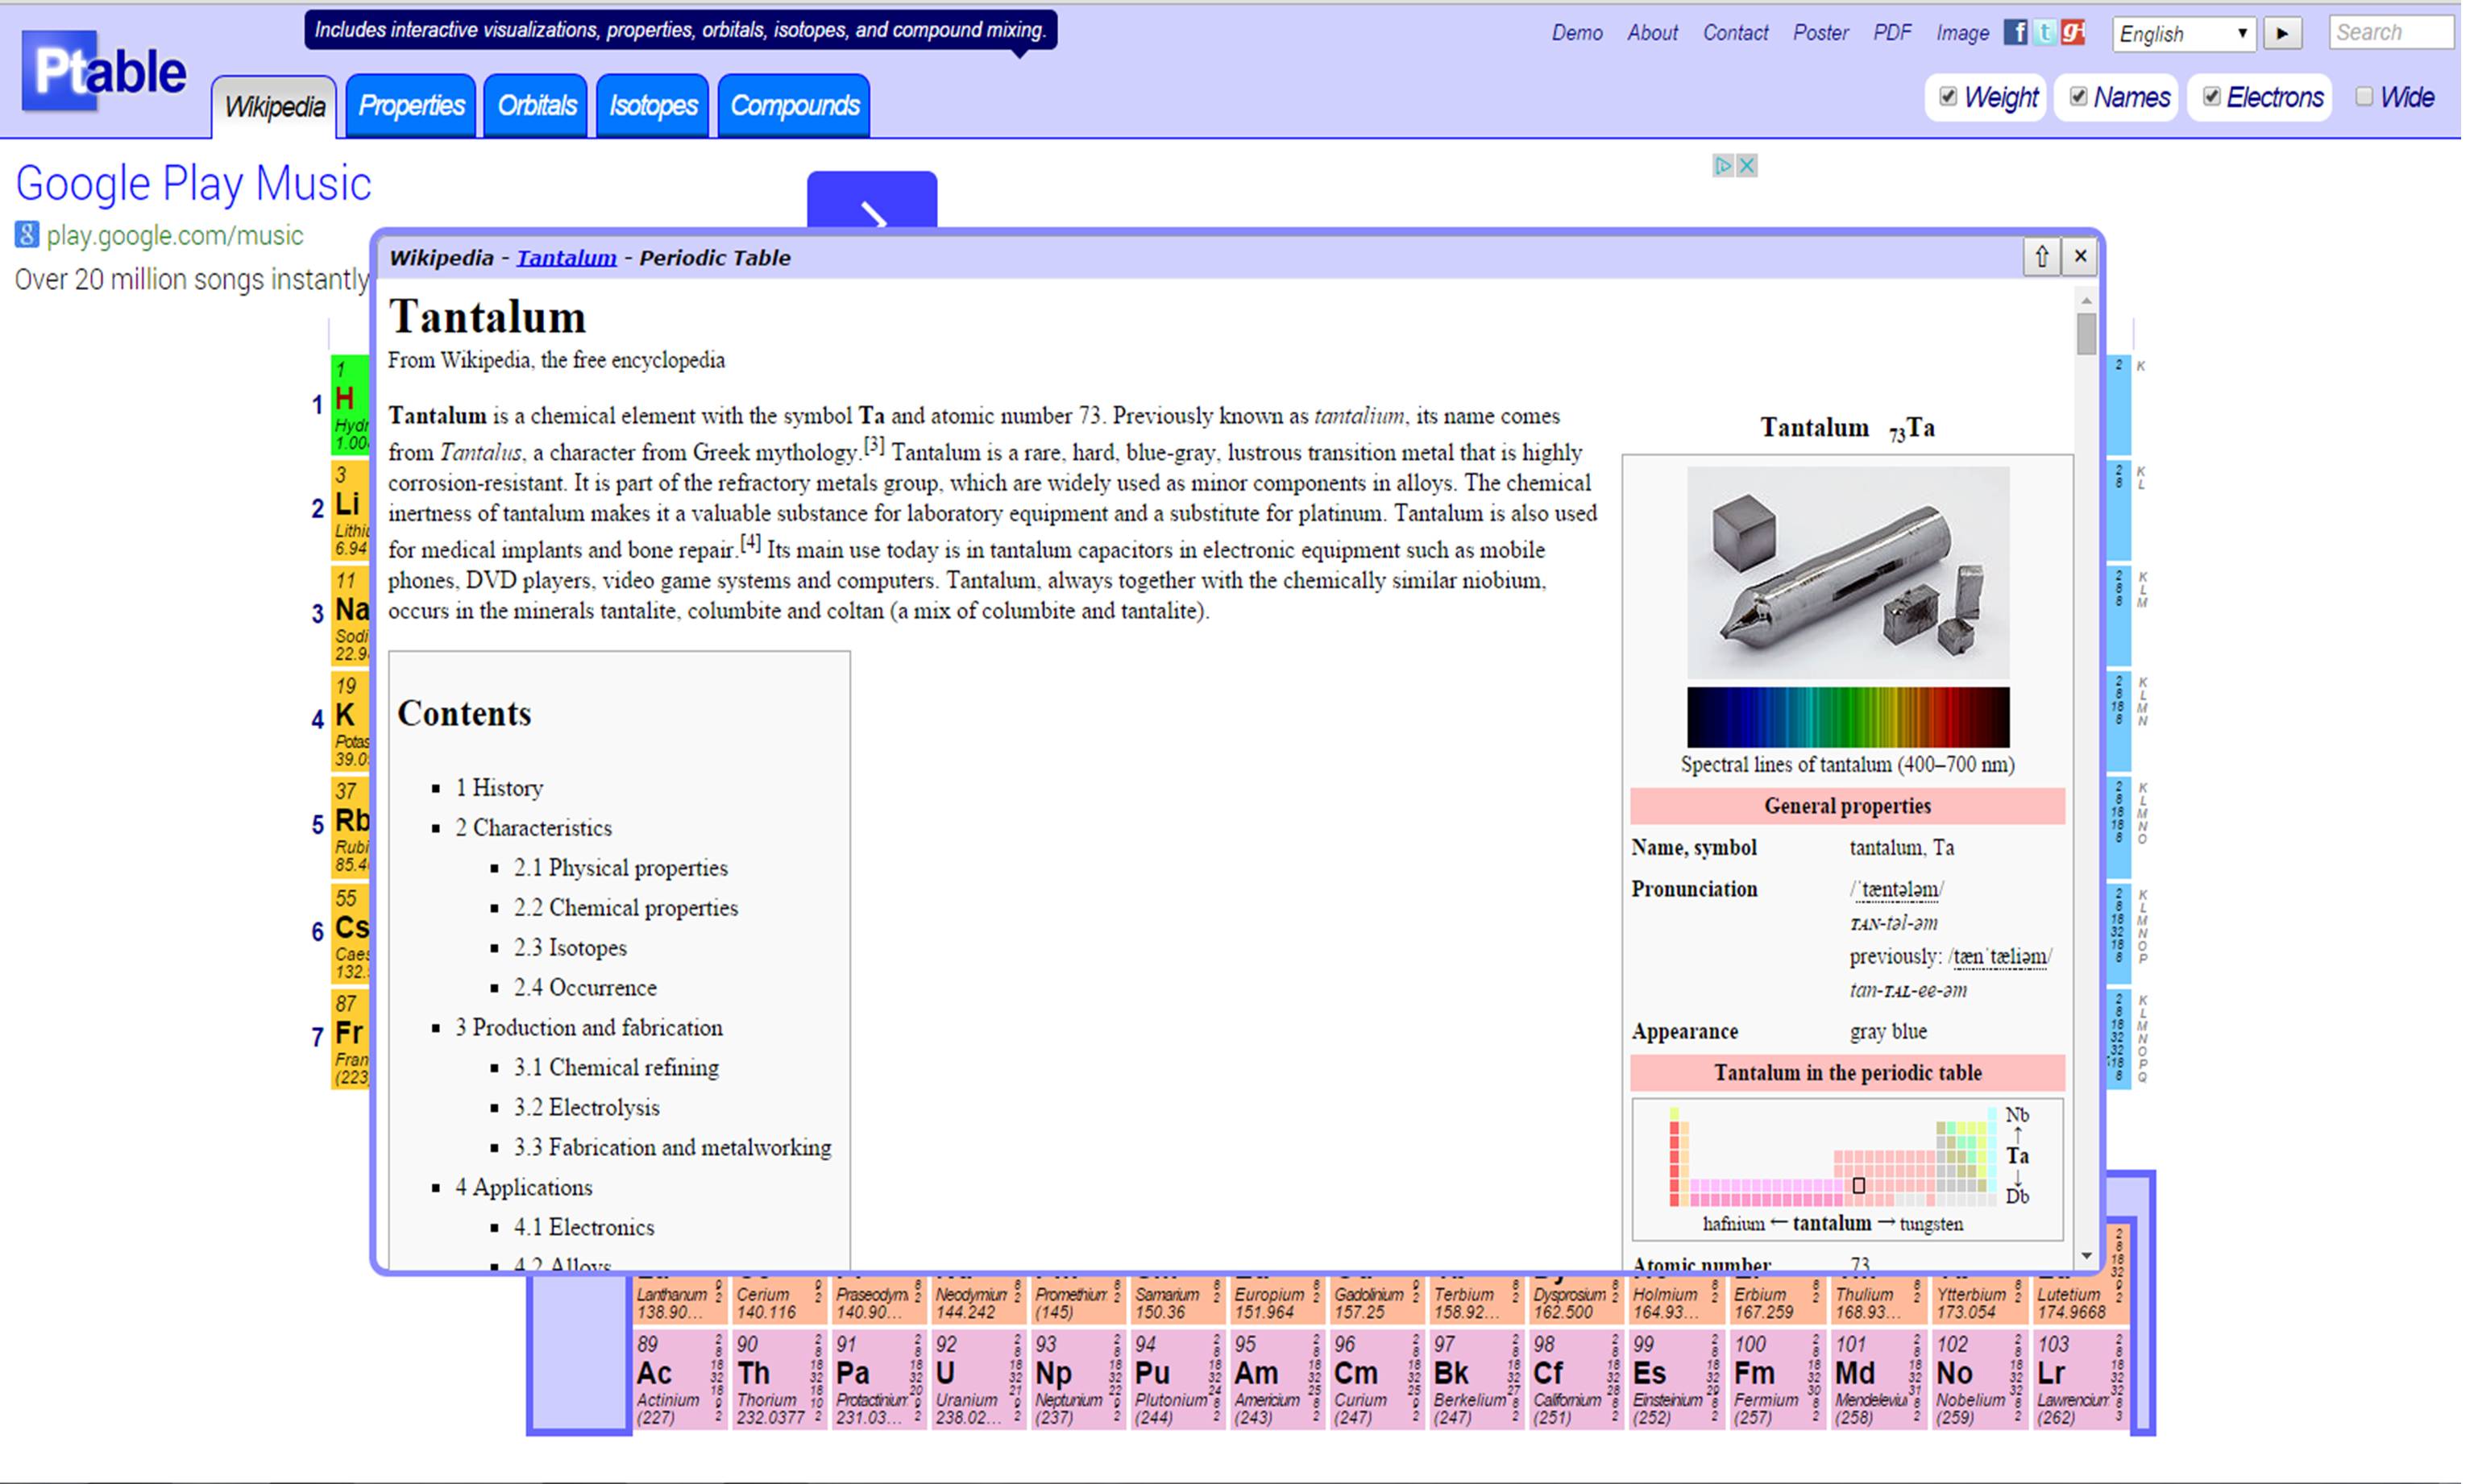2474x1484 pixels.
Task: Click the scrollbar down arrow in panel
Action: tap(2086, 1256)
